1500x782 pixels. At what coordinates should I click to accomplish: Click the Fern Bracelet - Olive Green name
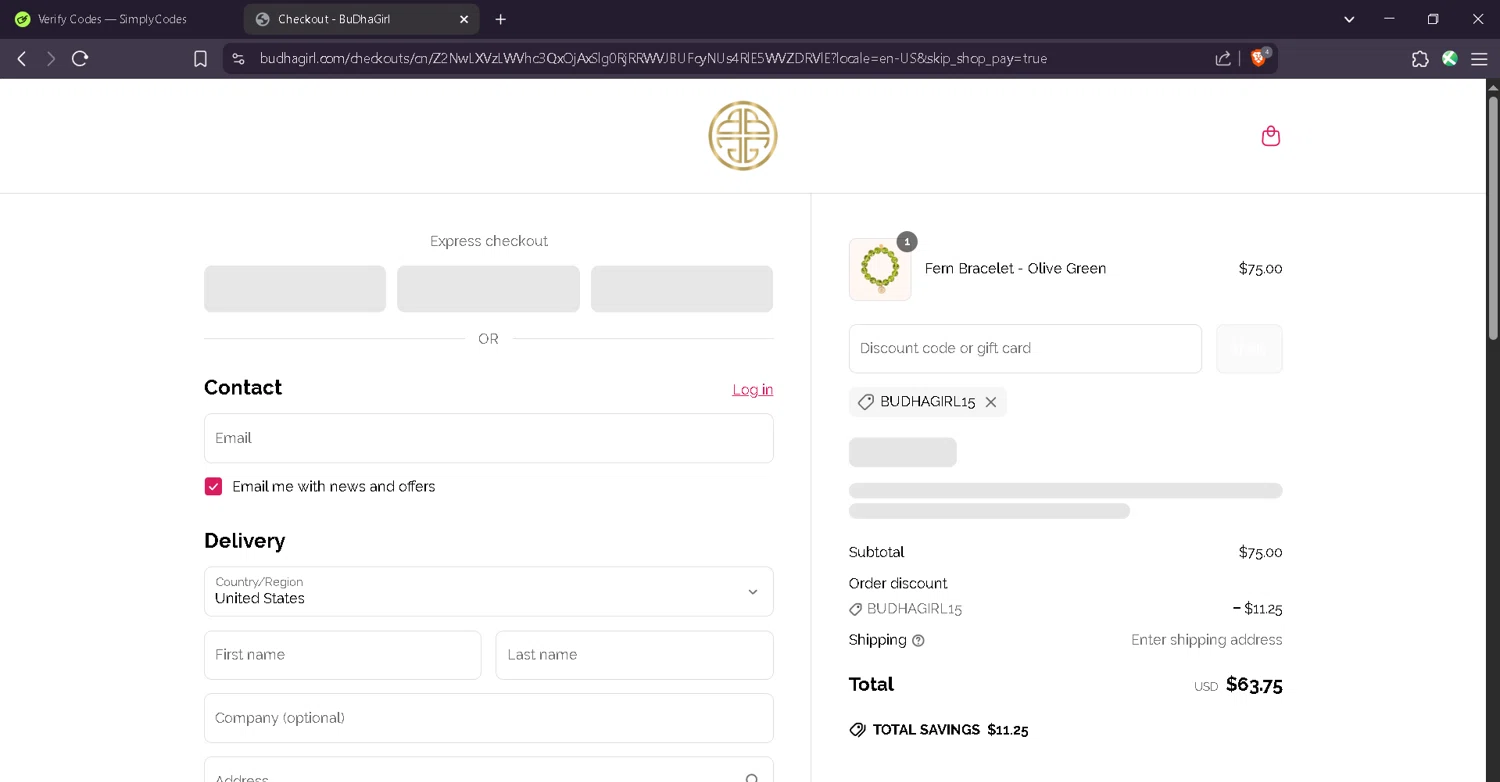1015,269
